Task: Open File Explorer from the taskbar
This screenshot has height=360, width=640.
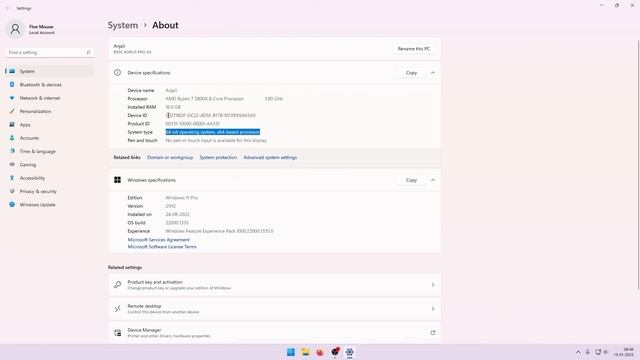Action: (305, 352)
